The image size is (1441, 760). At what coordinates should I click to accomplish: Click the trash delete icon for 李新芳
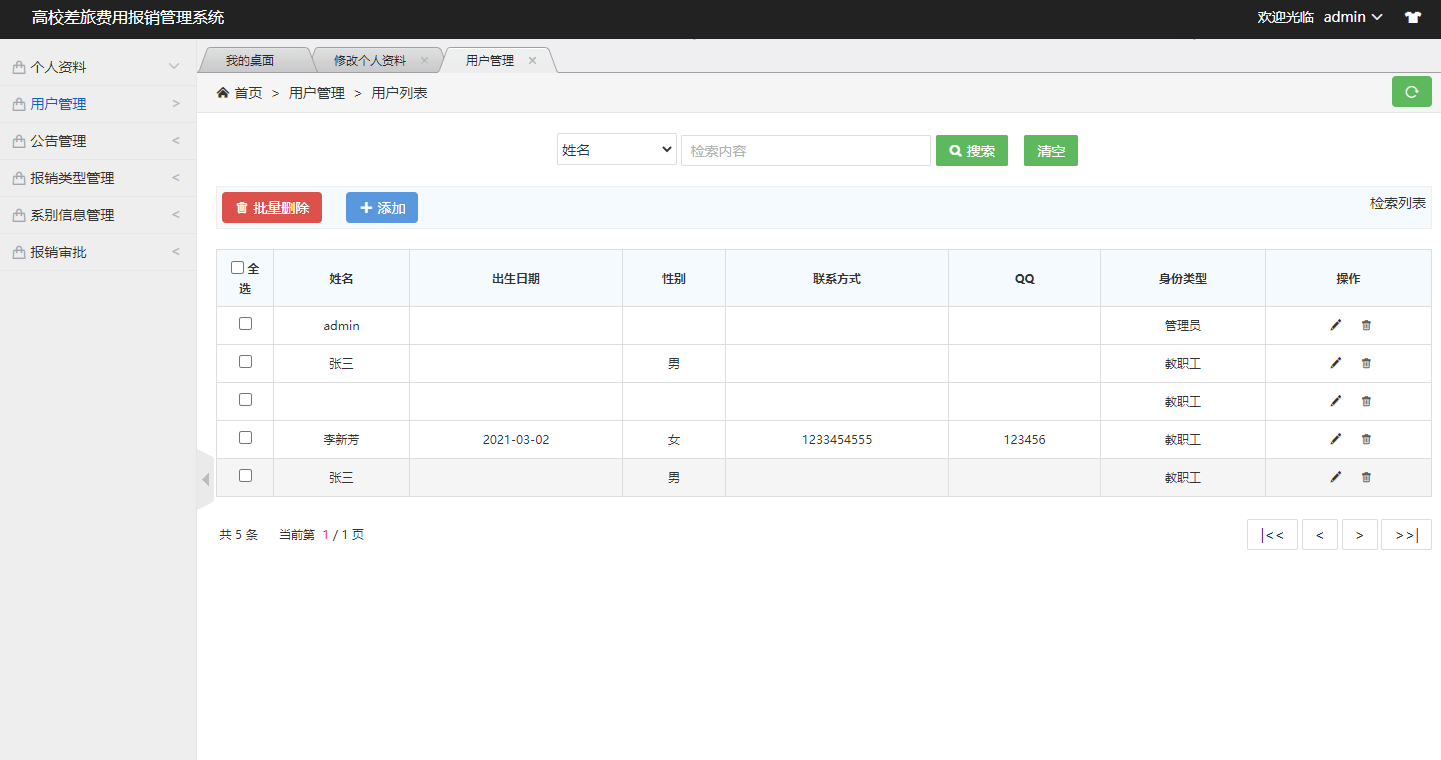click(1366, 439)
